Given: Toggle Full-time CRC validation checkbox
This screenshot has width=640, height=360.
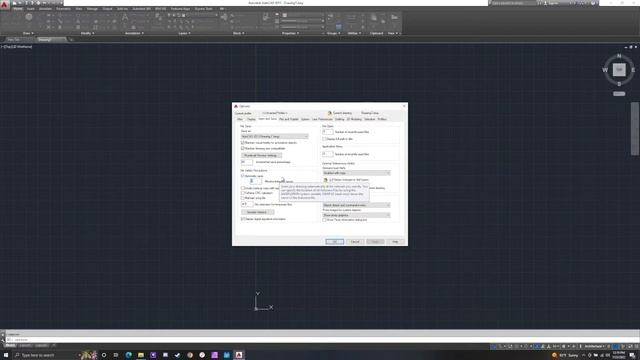Looking at the screenshot, I should click(x=242, y=193).
